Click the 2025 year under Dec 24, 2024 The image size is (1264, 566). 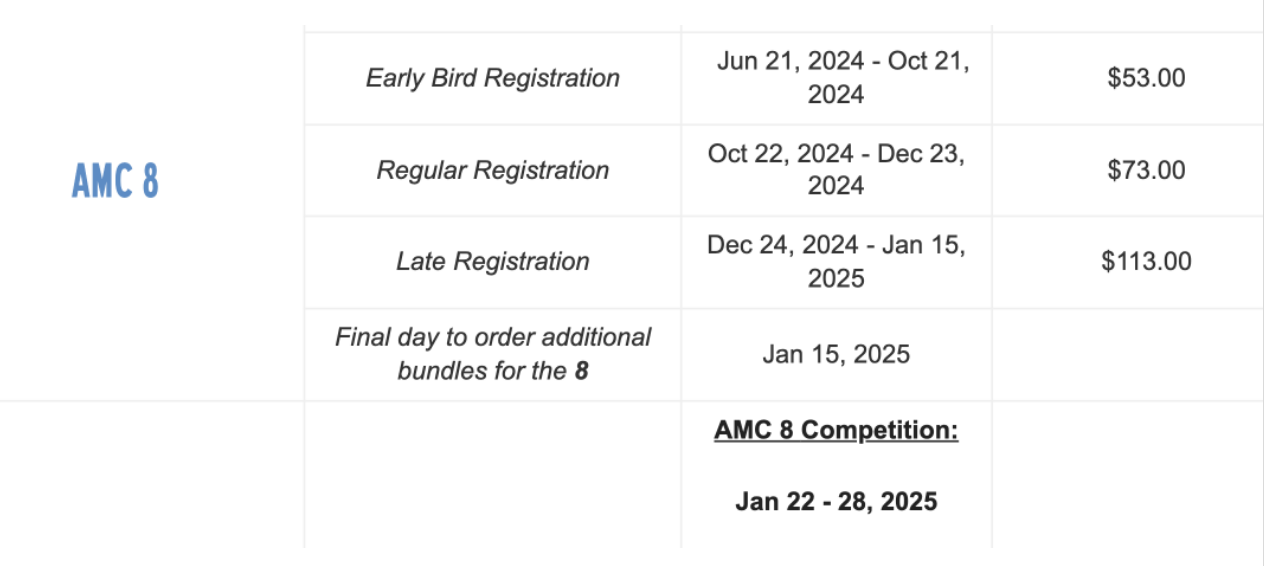click(x=836, y=278)
